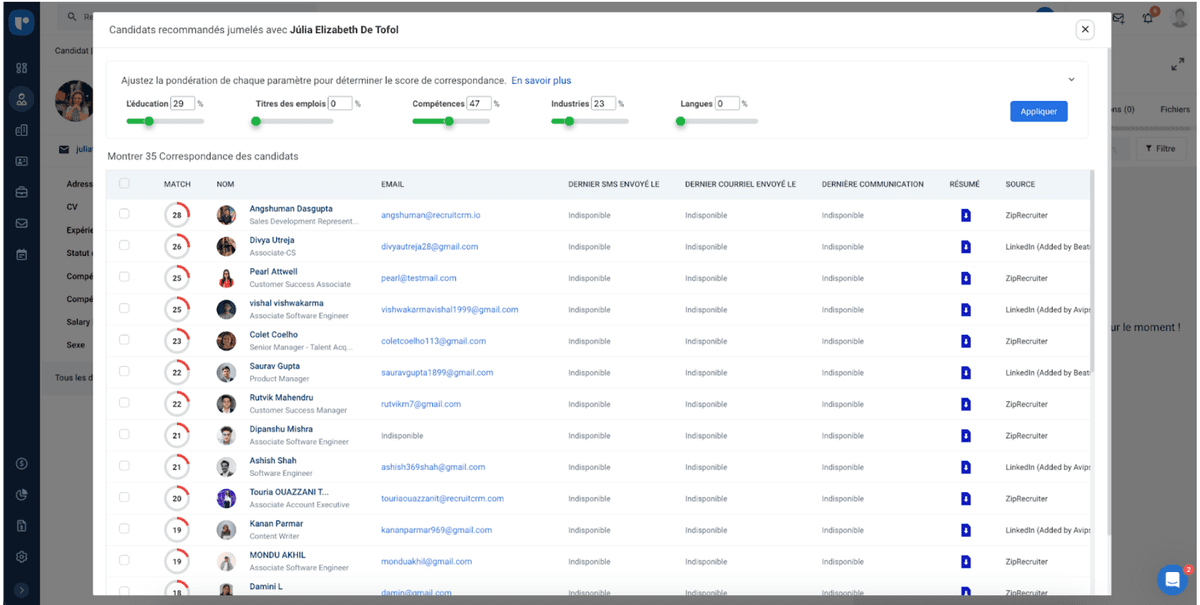Open the chat widget bubble

click(x=1171, y=579)
